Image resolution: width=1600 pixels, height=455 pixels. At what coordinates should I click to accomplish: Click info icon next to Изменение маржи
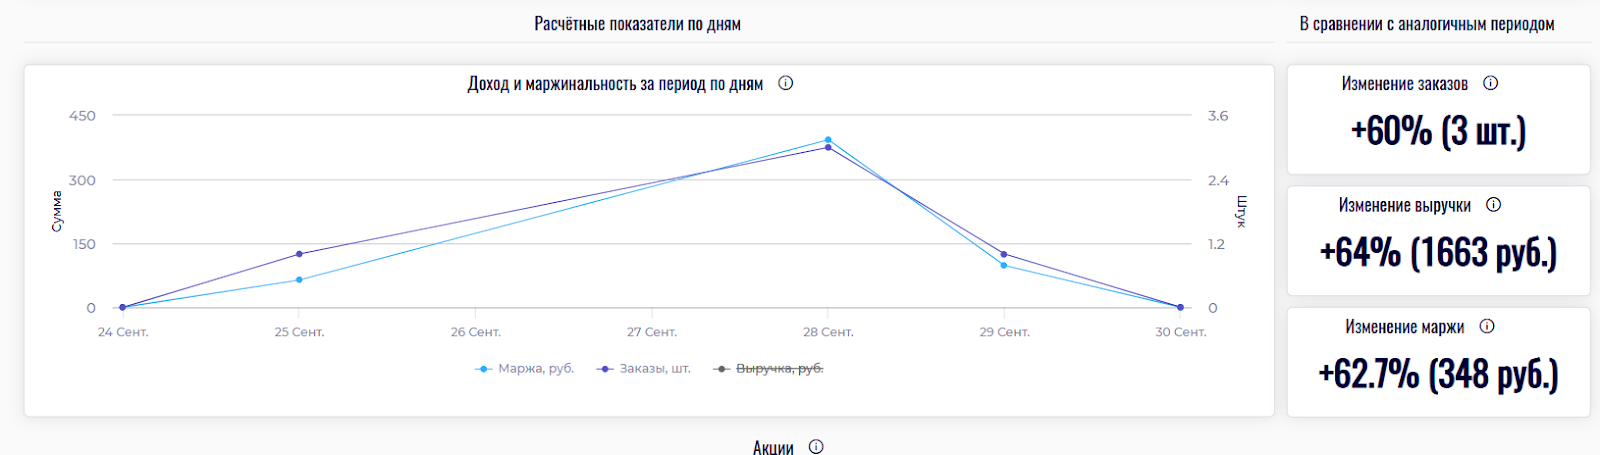coord(1487,326)
